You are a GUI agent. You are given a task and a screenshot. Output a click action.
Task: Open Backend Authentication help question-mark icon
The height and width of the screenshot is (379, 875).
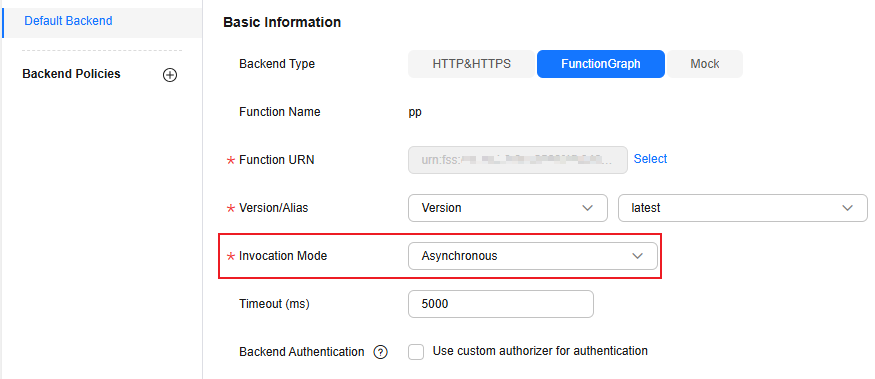click(x=381, y=352)
